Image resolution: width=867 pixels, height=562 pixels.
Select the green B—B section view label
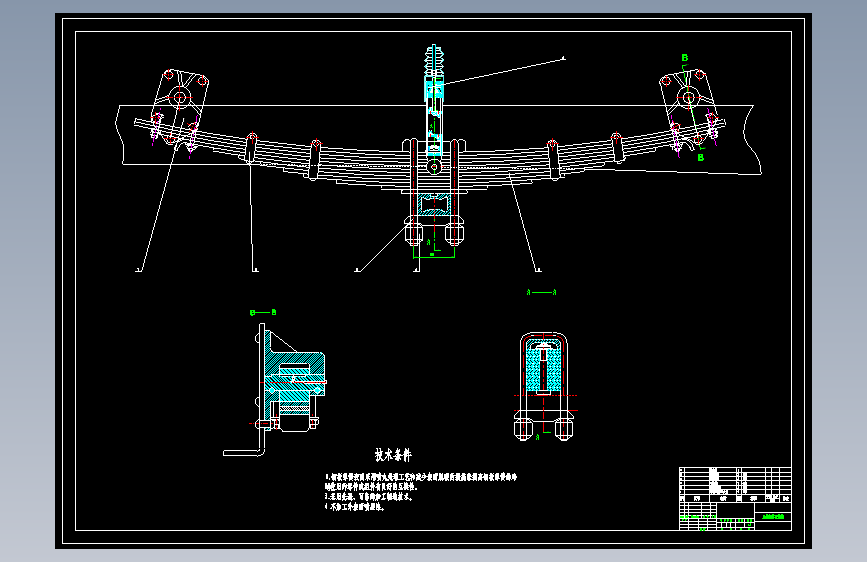[263, 313]
